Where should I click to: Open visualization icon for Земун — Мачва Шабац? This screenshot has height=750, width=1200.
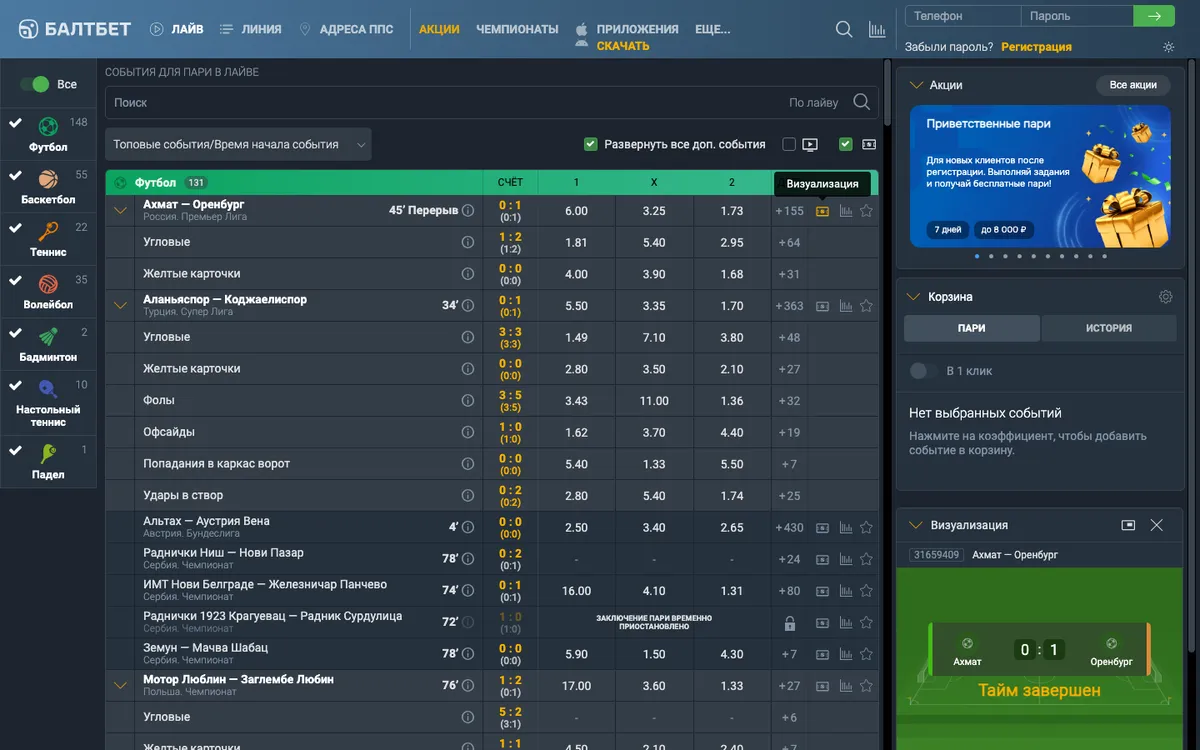click(822, 655)
